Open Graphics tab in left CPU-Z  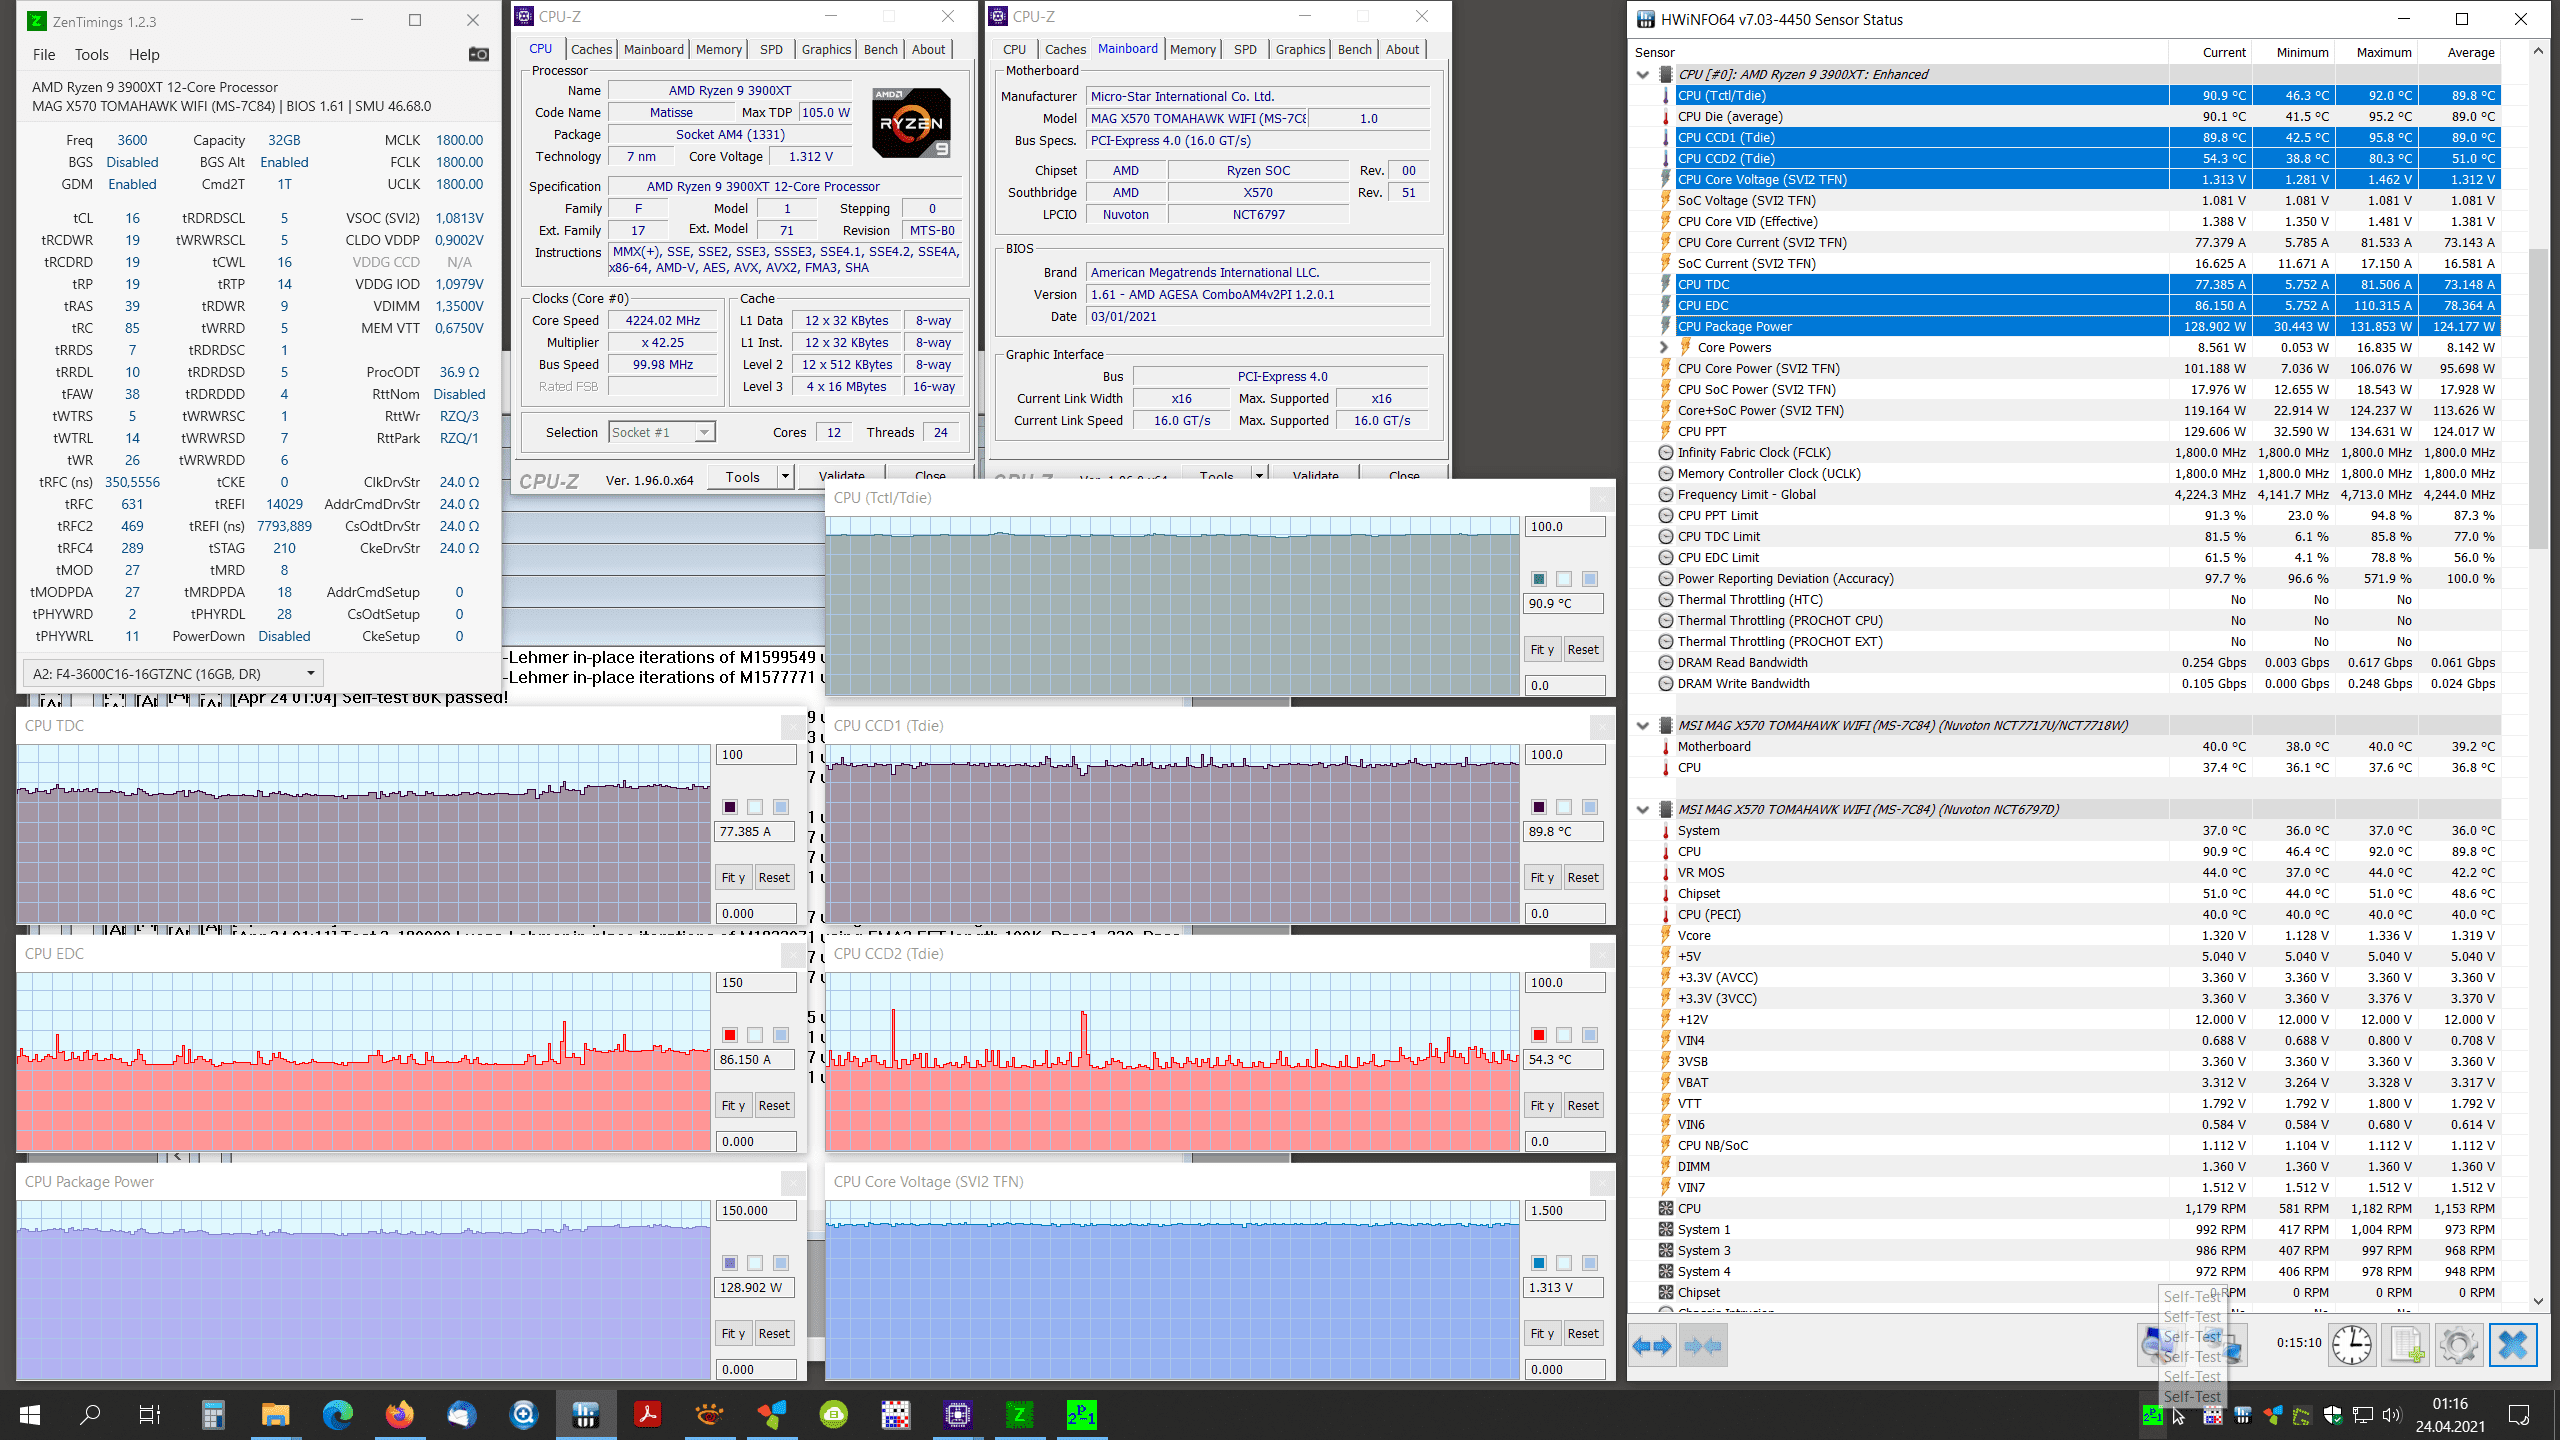pyautogui.click(x=826, y=49)
